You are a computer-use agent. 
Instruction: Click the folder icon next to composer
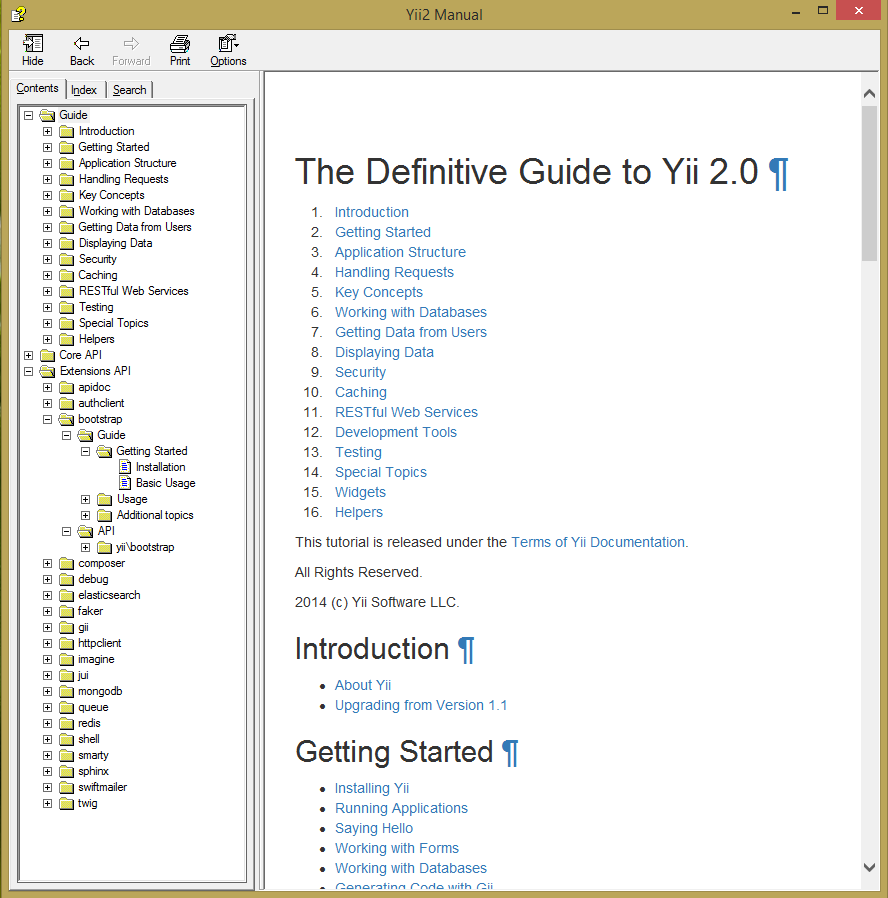pos(66,564)
